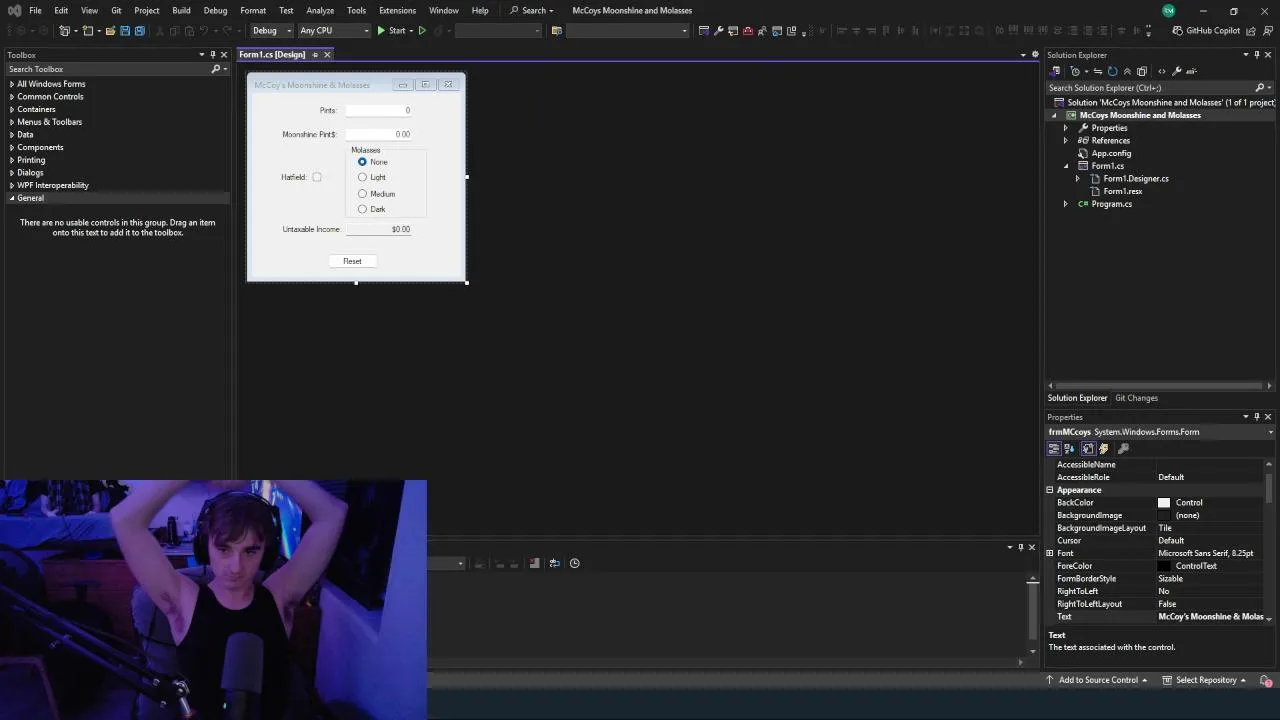The width and height of the screenshot is (1280, 720).
Task: Select the Medium molasses radio button
Action: point(362,194)
